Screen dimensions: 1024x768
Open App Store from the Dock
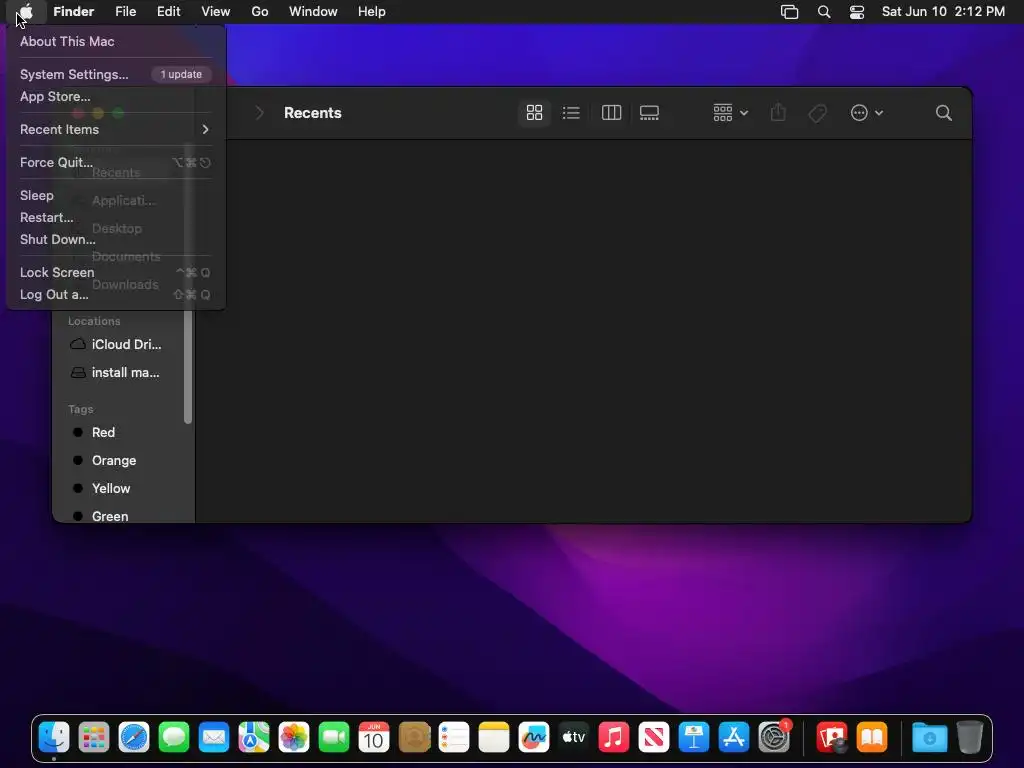[x=734, y=738]
